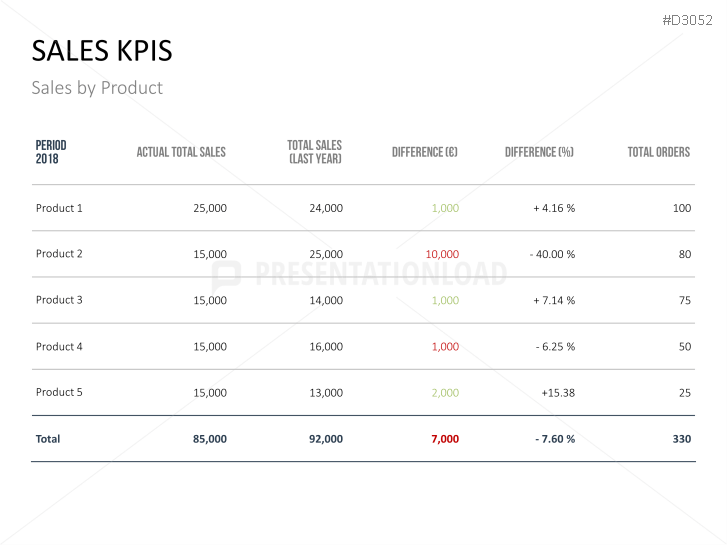Click the Sales by Product subtitle

coord(97,87)
